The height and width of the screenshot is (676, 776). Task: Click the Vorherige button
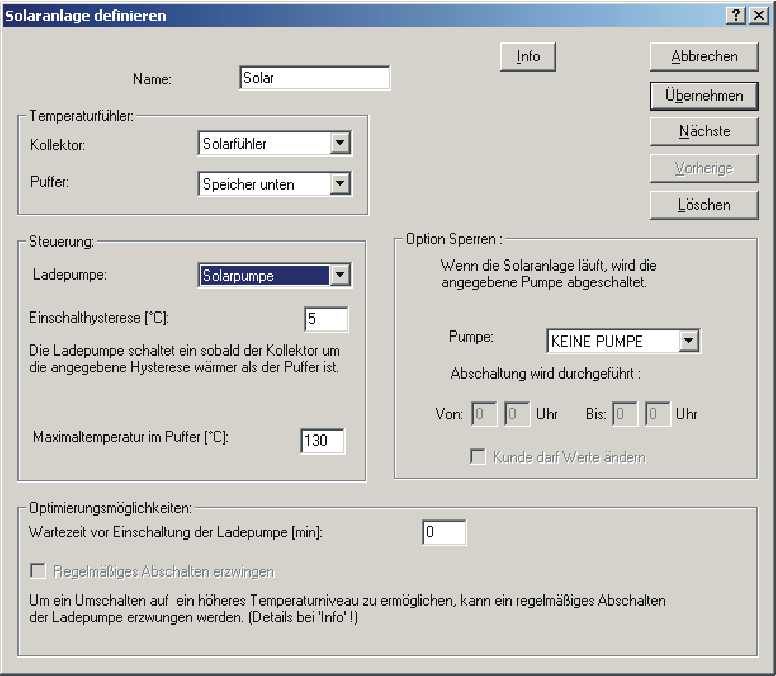click(704, 168)
